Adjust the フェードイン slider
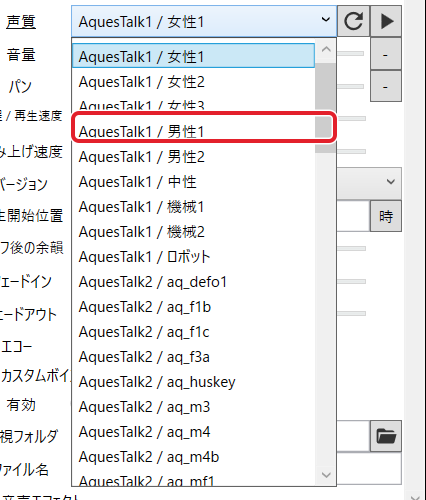The width and height of the screenshot is (426, 500). coord(351,281)
